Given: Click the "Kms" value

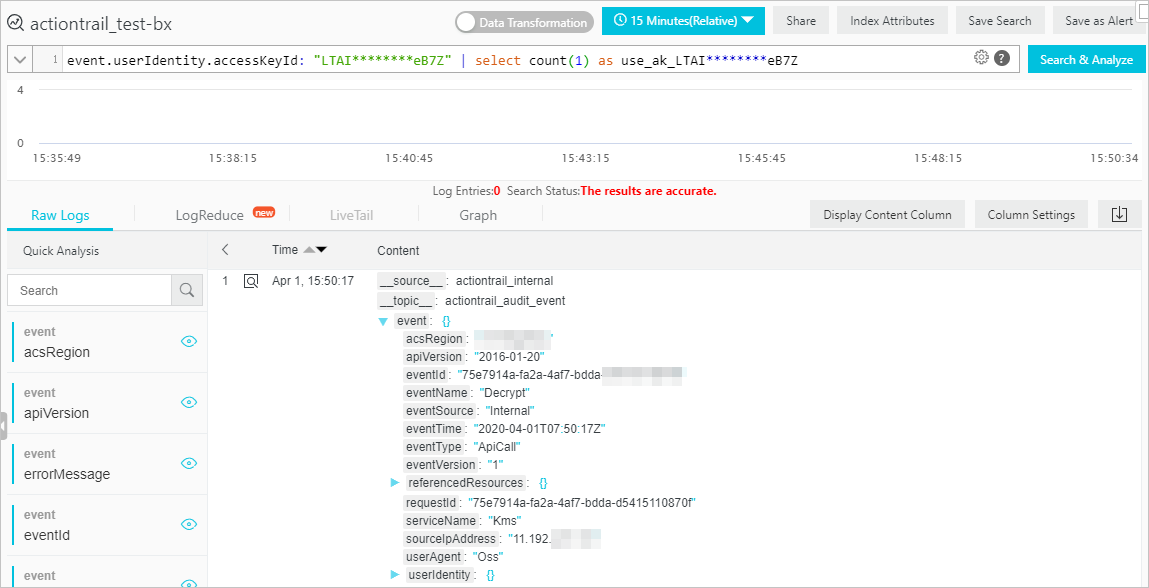Looking at the screenshot, I should pos(505,521).
